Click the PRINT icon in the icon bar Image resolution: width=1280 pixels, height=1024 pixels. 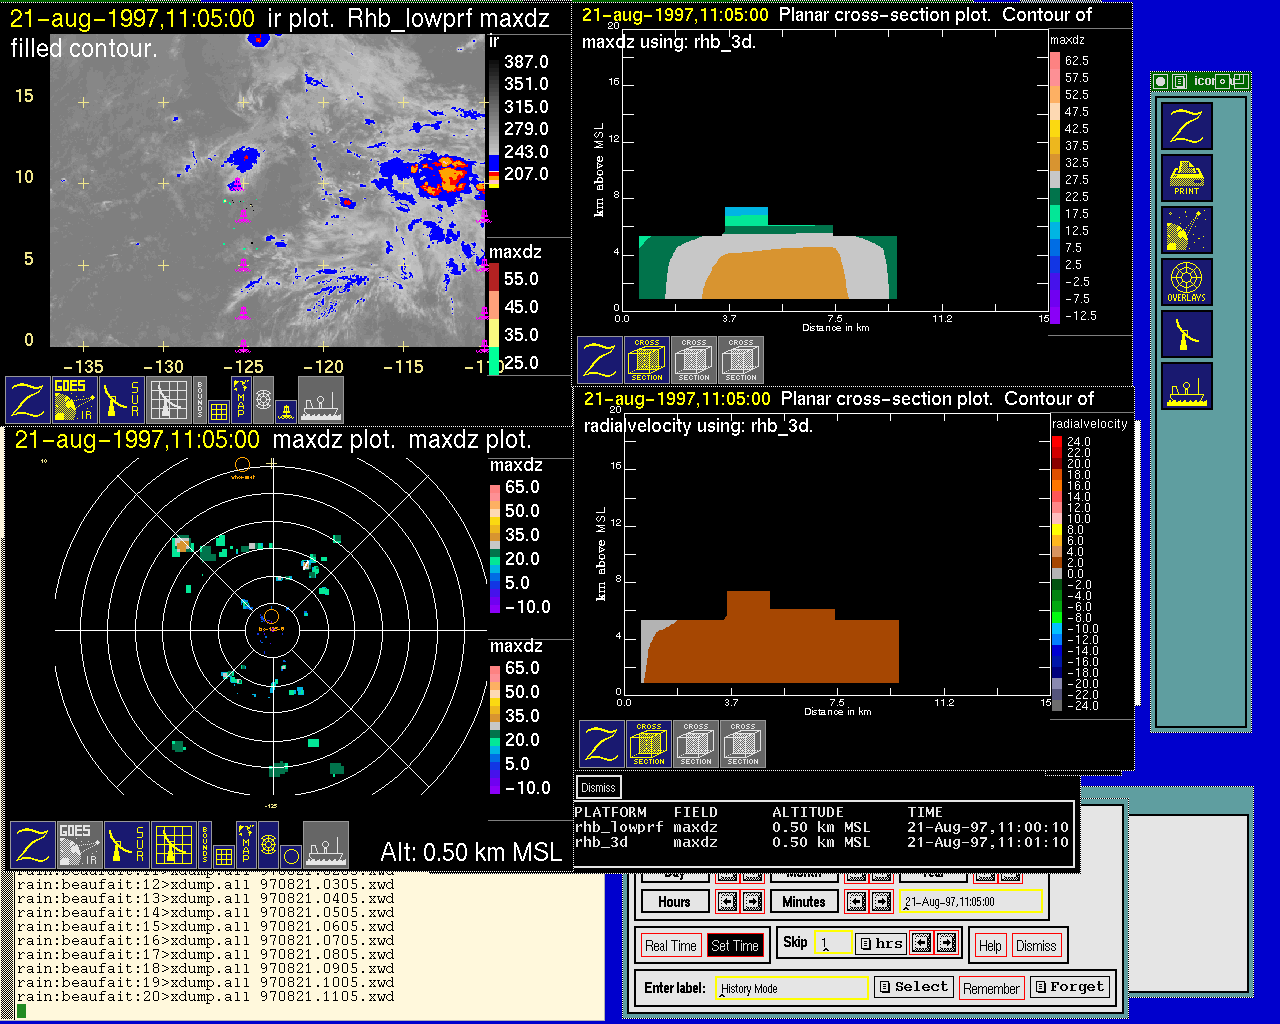1186,179
